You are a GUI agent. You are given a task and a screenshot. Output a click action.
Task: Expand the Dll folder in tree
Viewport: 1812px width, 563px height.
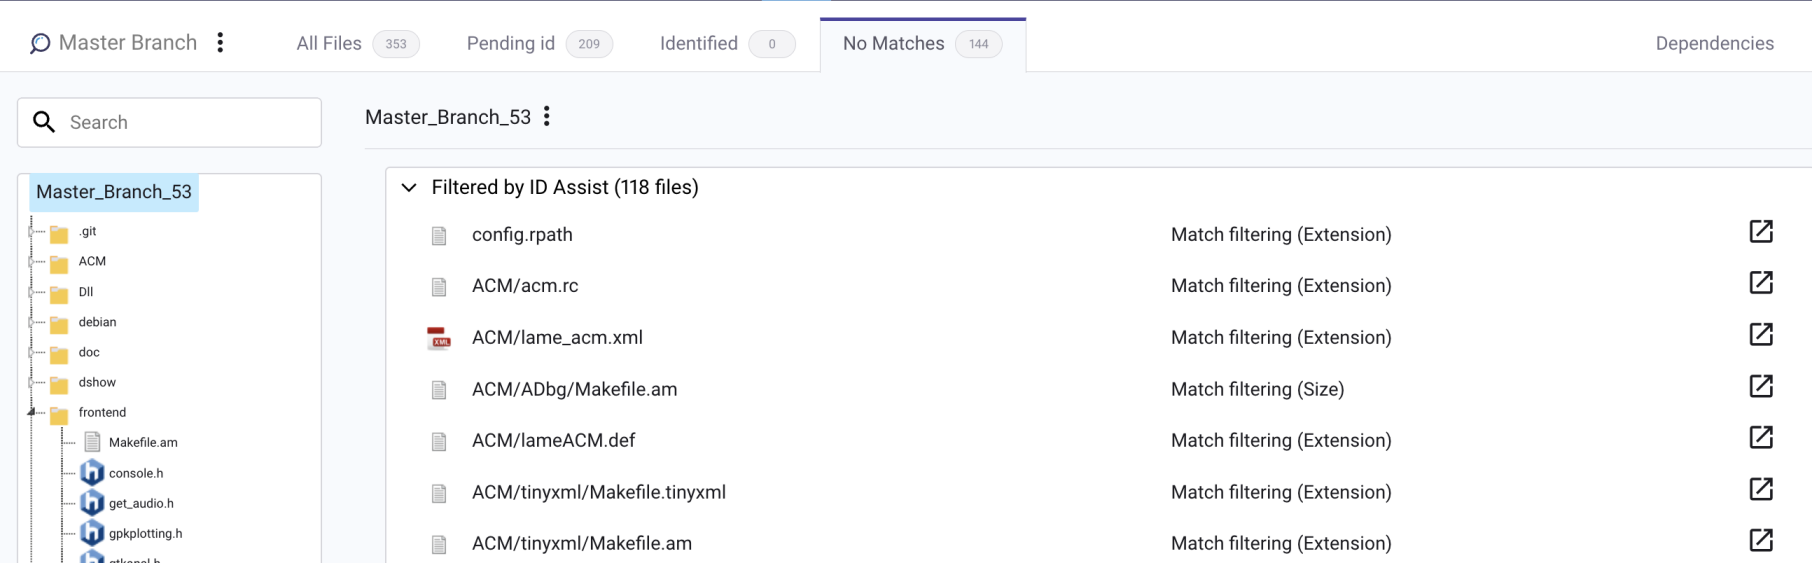click(x=32, y=292)
